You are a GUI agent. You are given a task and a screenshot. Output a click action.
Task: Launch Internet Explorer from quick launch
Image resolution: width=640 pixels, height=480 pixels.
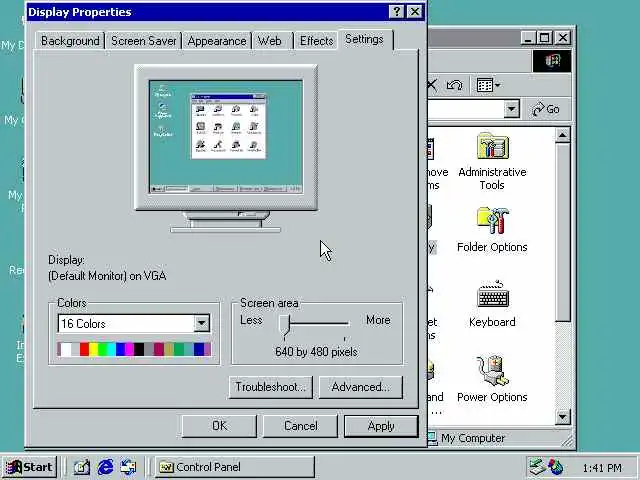point(105,467)
